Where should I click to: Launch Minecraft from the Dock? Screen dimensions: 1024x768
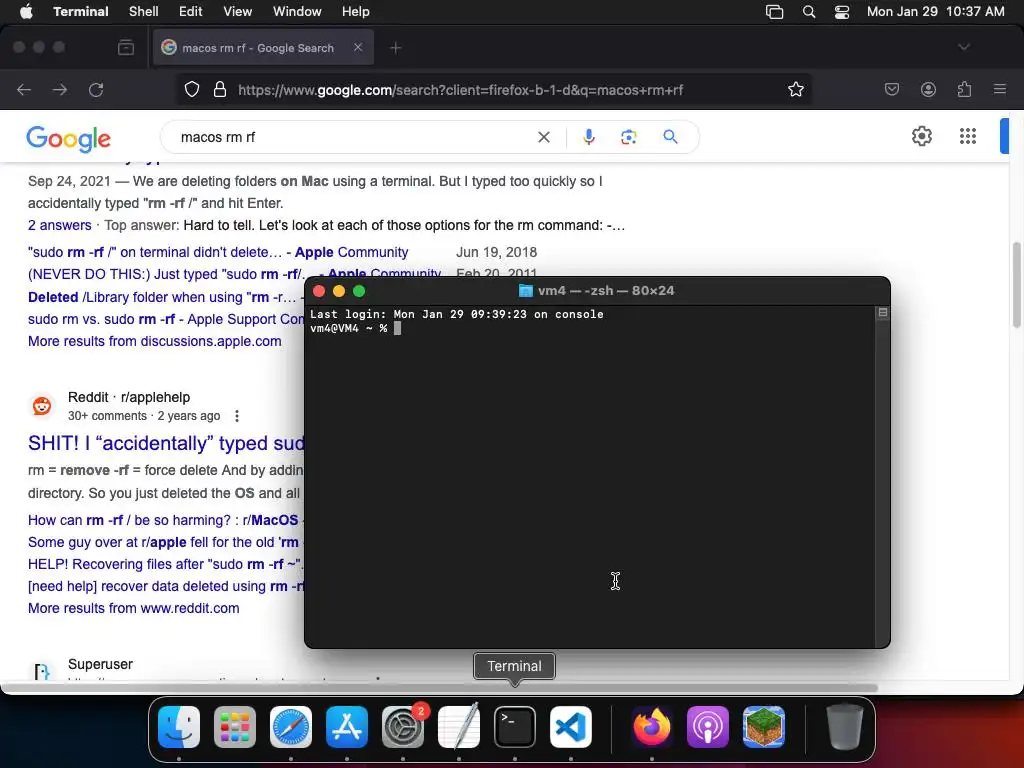[x=764, y=727]
